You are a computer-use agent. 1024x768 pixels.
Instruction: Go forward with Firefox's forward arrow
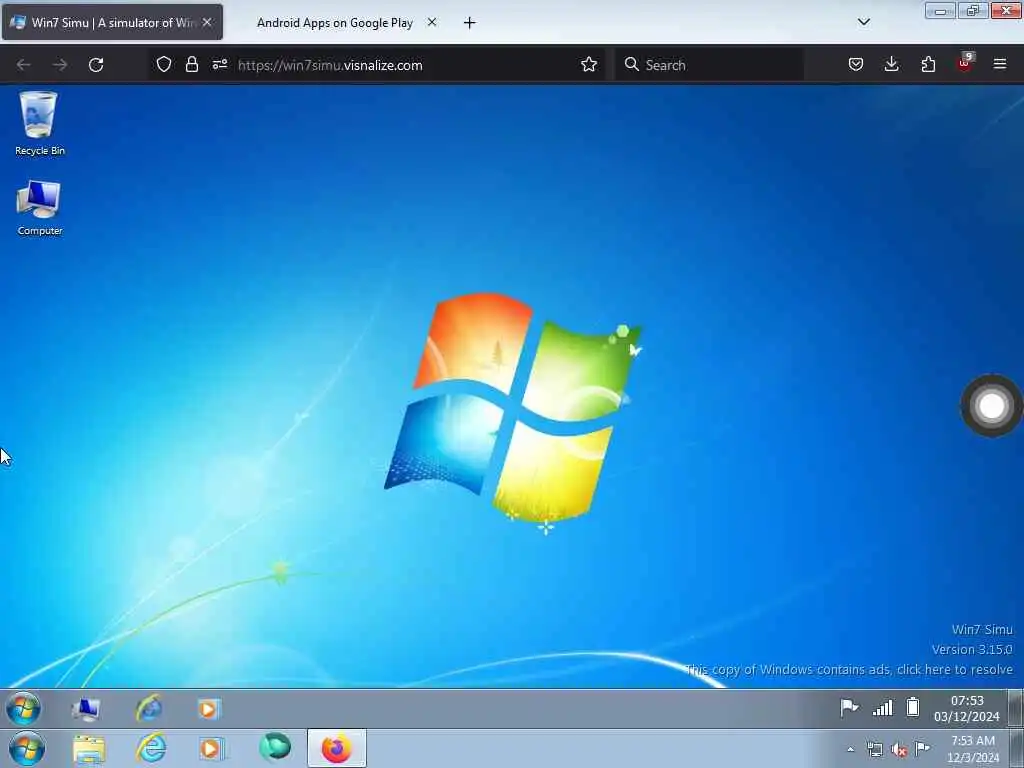[x=60, y=65]
